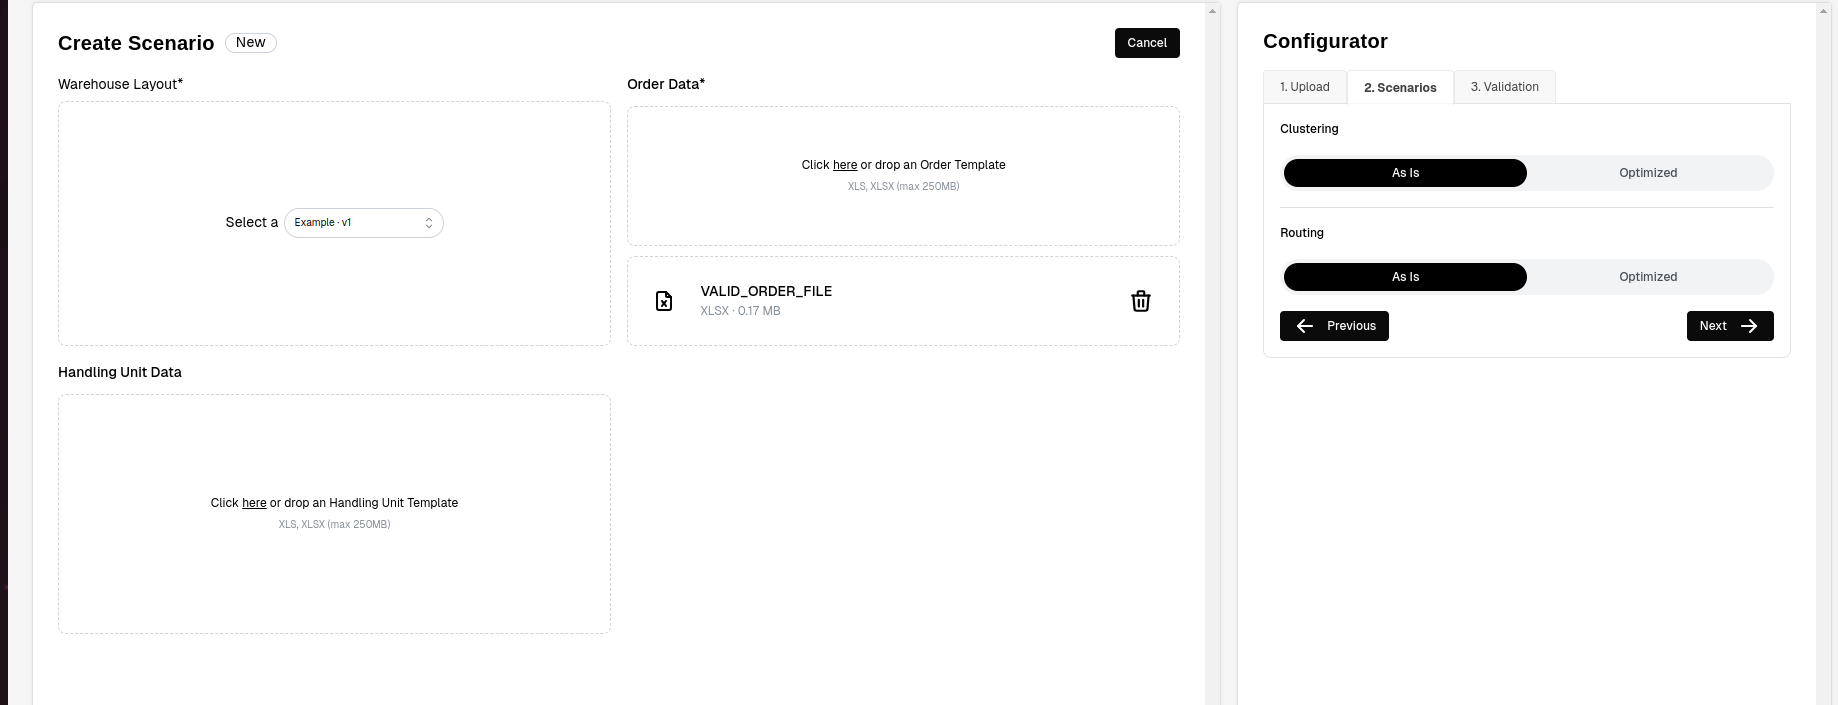Click the right arrow icon for Next
Image resolution: width=1838 pixels, height=705 pixels.
[x=1749, y=326]
